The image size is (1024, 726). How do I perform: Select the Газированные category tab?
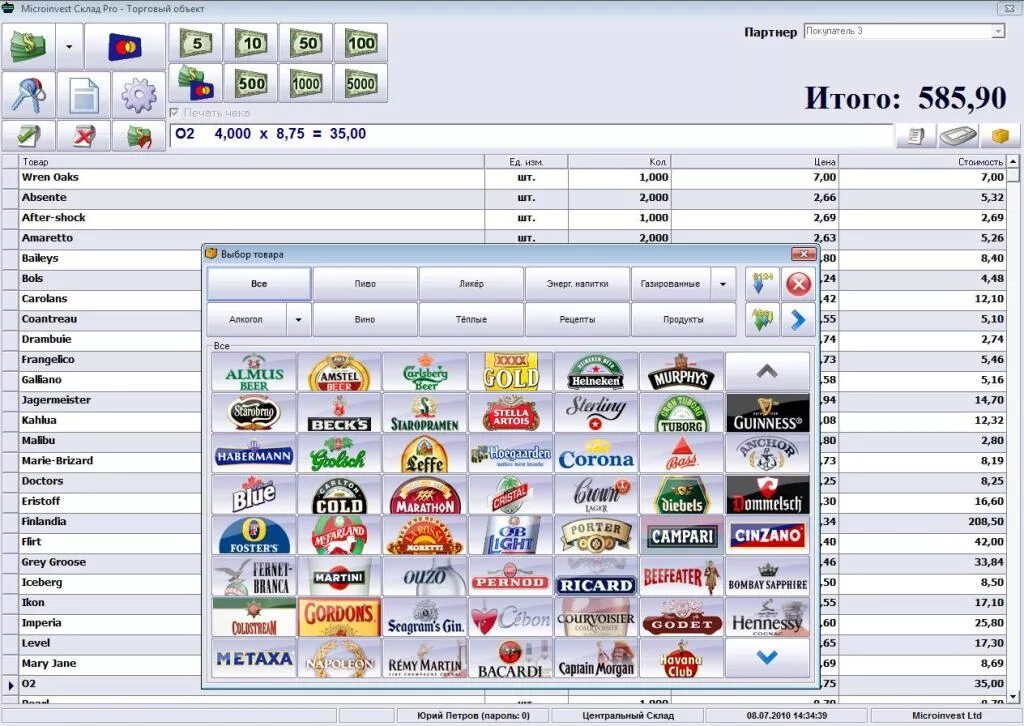[671, 284]
